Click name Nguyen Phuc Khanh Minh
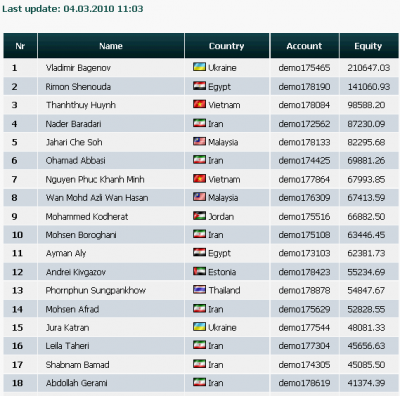Image resolution: width=400 pixels, height=396 pixels. pyautogui.click(x=95, y=179)
